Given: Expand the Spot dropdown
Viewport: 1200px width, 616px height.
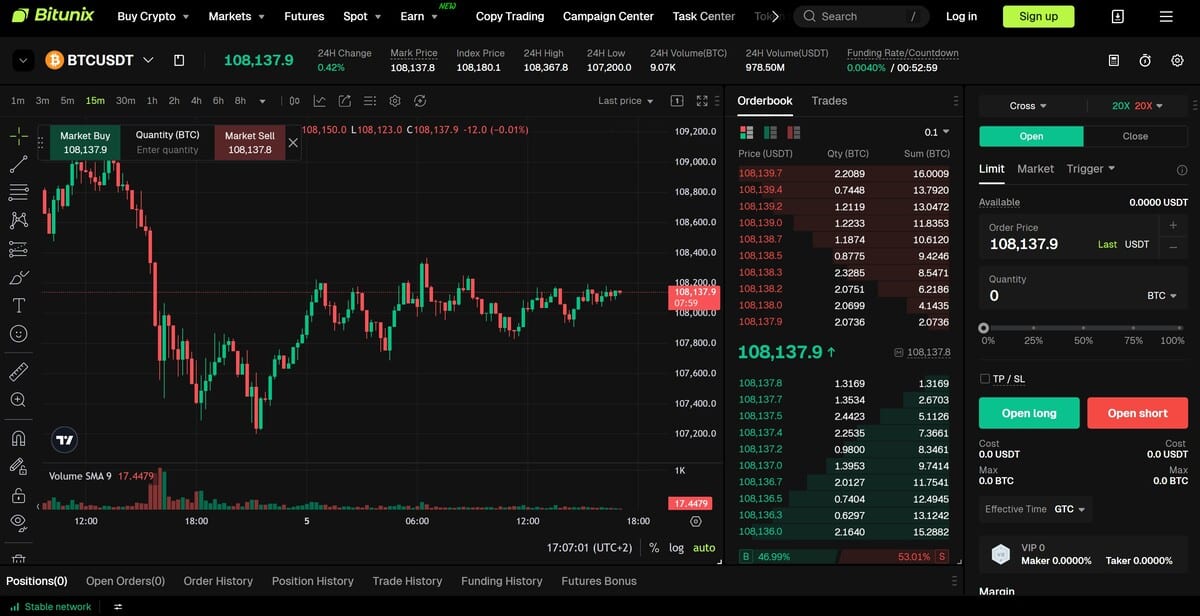Looking at the screenshot, I should [x=362, y=16].
